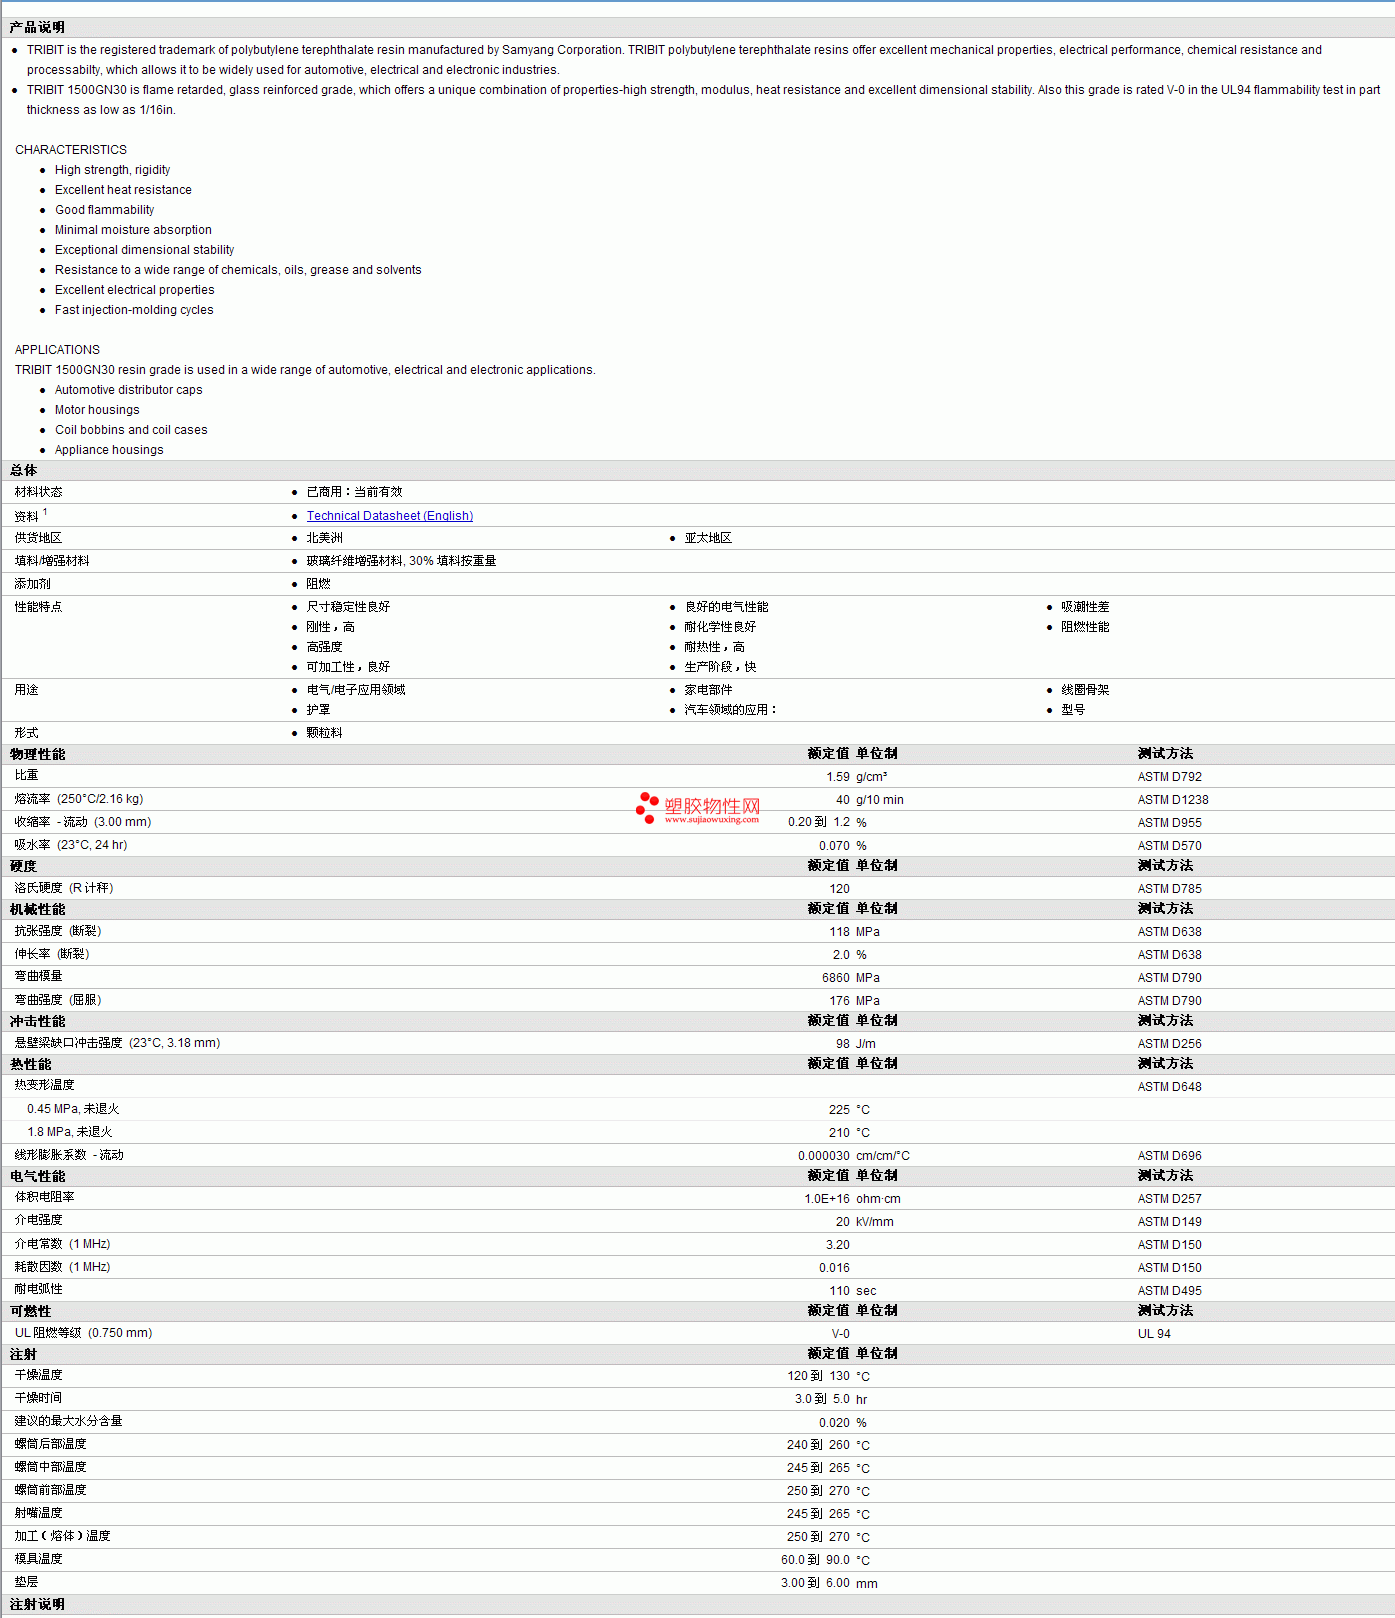Click the '玻璃纤维增强材料, 30% 填料按重量' entry
Screen dimensions: 1395x1618
[x=401, y=561]
